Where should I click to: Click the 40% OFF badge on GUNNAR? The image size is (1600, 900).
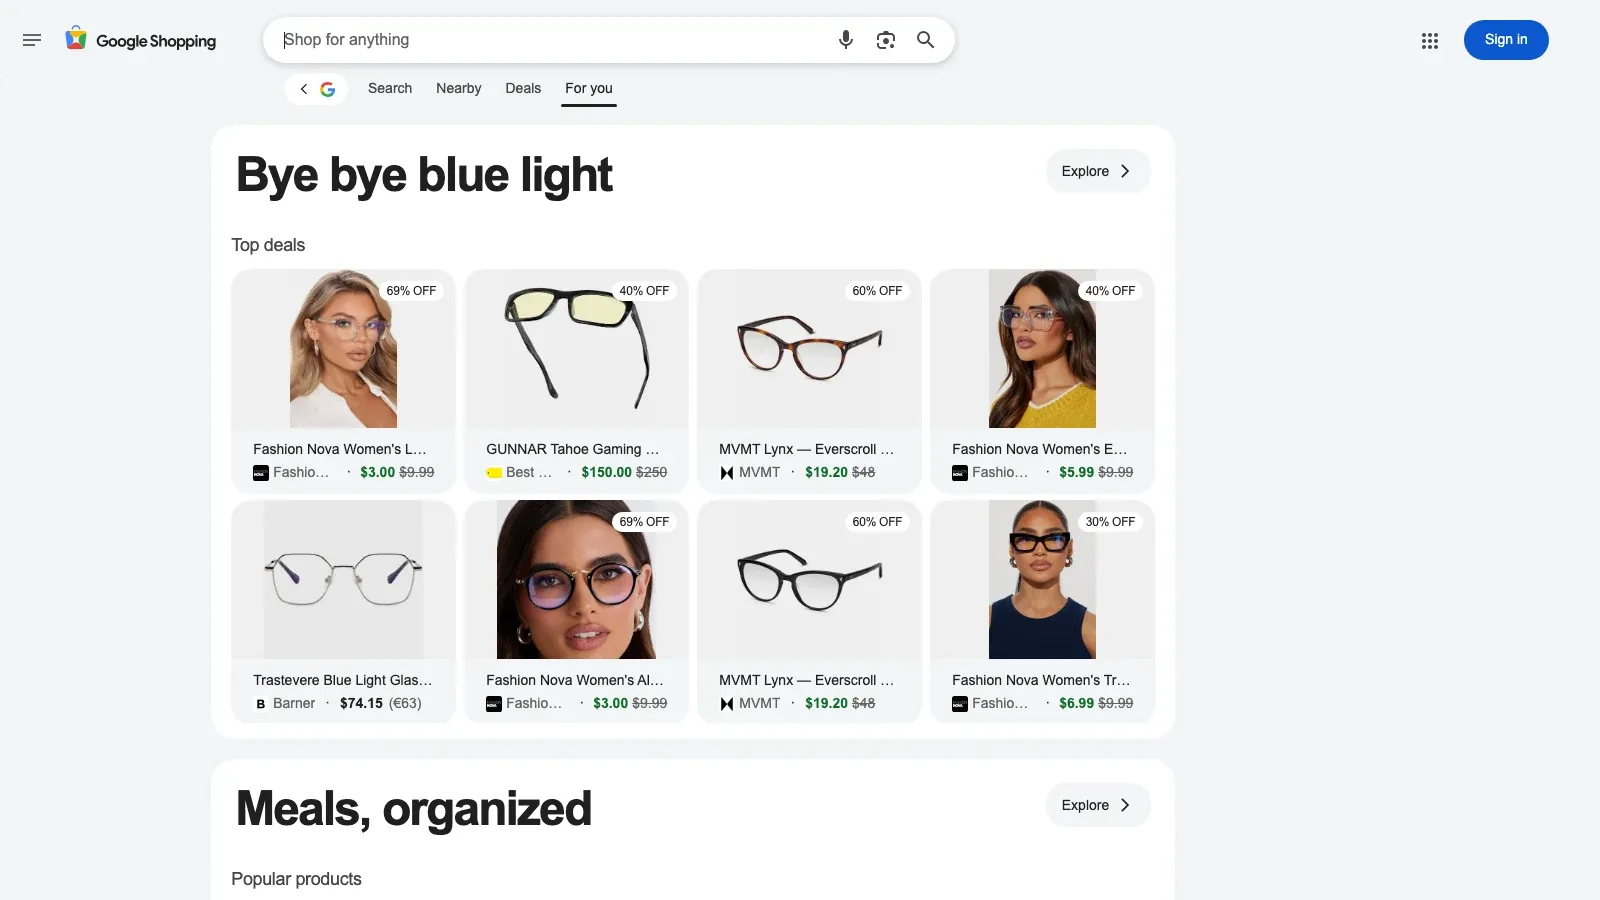(x=644, y=291)
